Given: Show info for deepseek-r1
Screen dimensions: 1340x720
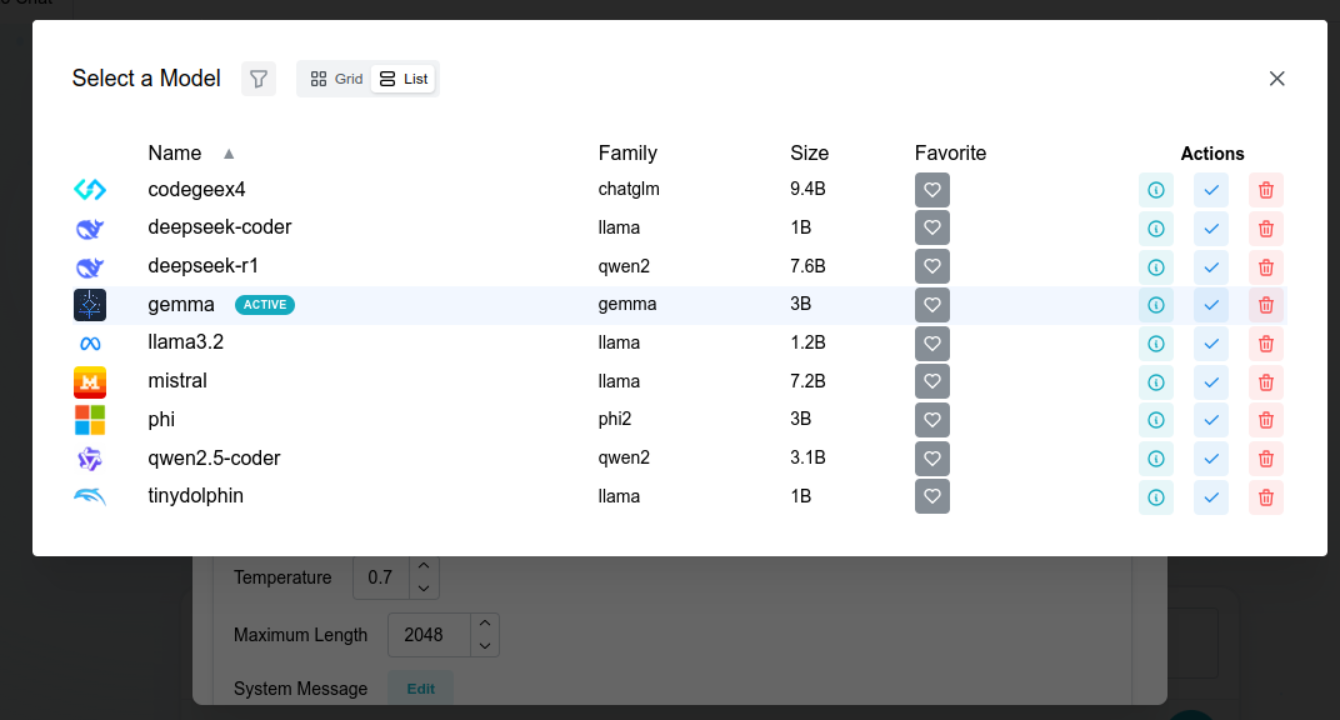Looking at the screenshot, I should click(x=1156, y=267).
